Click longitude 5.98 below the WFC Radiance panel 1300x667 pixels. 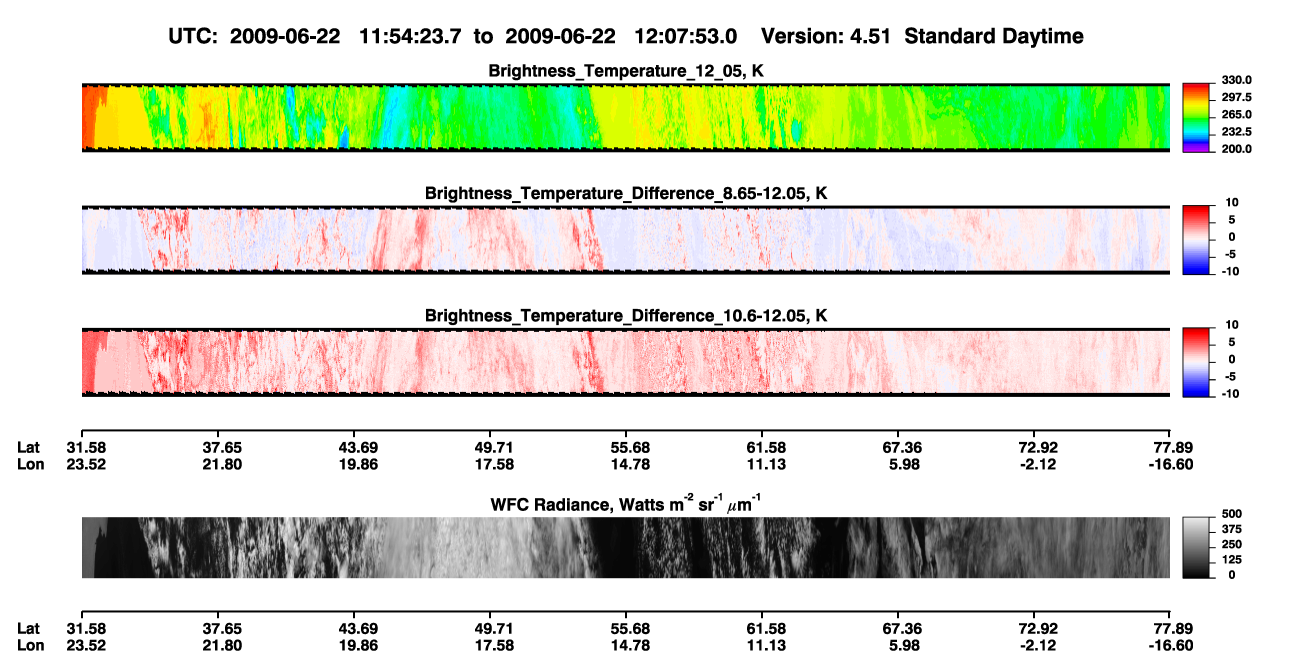900,644
